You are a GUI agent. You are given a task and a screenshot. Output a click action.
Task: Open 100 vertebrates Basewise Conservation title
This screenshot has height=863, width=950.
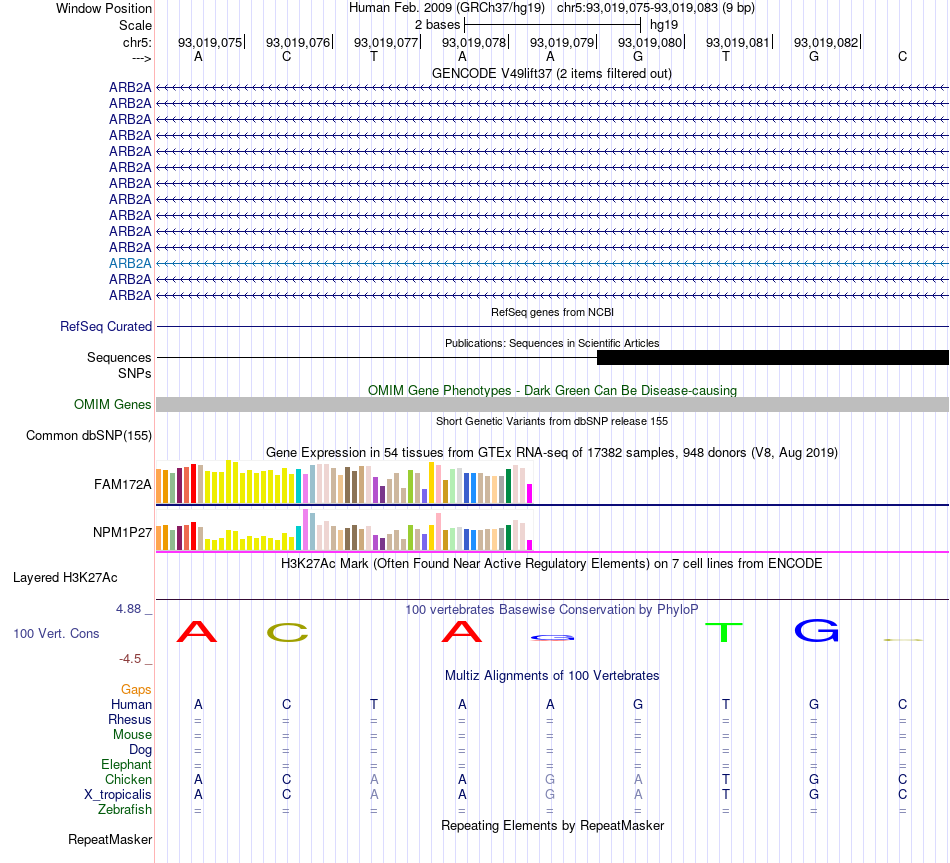[x=551, y=610]
